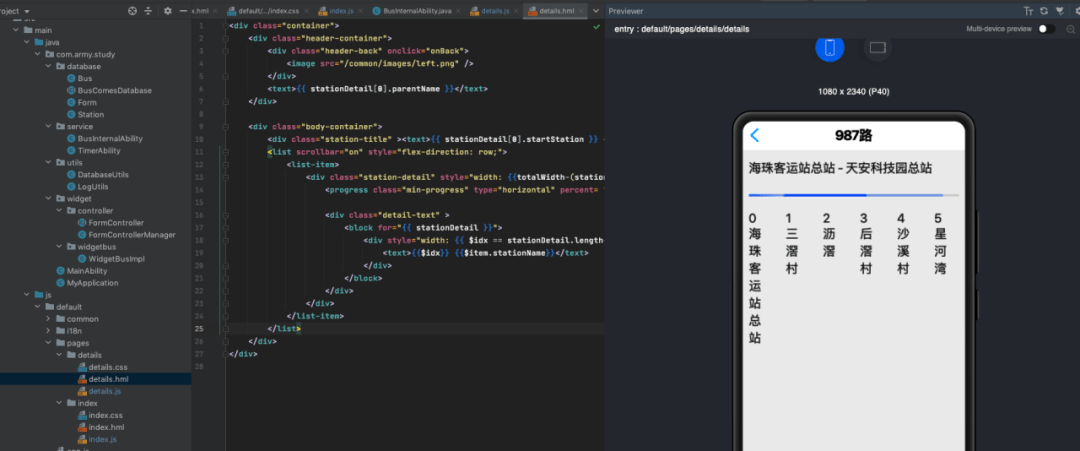Screen dimensions: 1080x451
Task: Close the index.js editor tab
Action: tap(360, 12)
